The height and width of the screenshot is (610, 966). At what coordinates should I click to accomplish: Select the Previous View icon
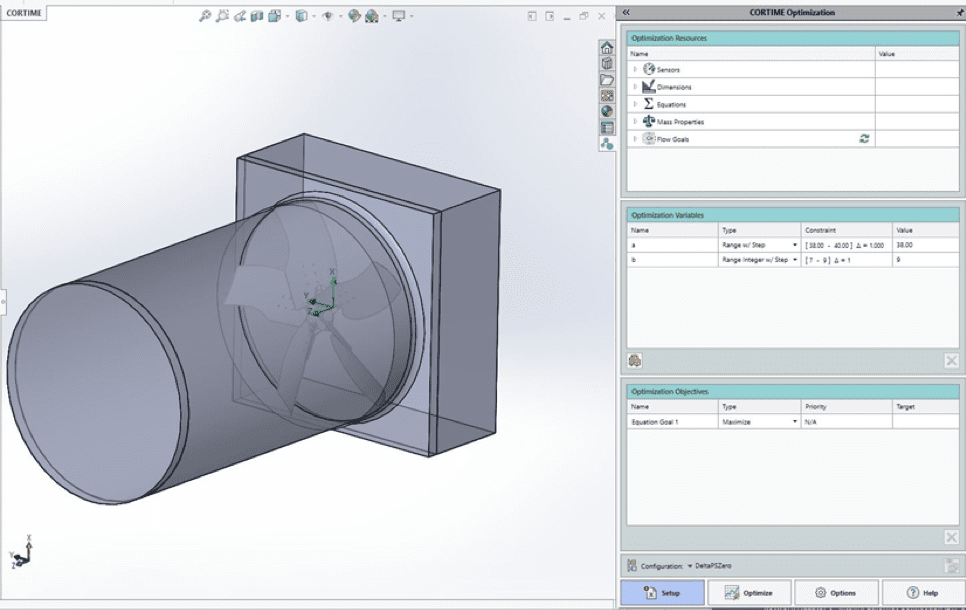click(240, 16)
